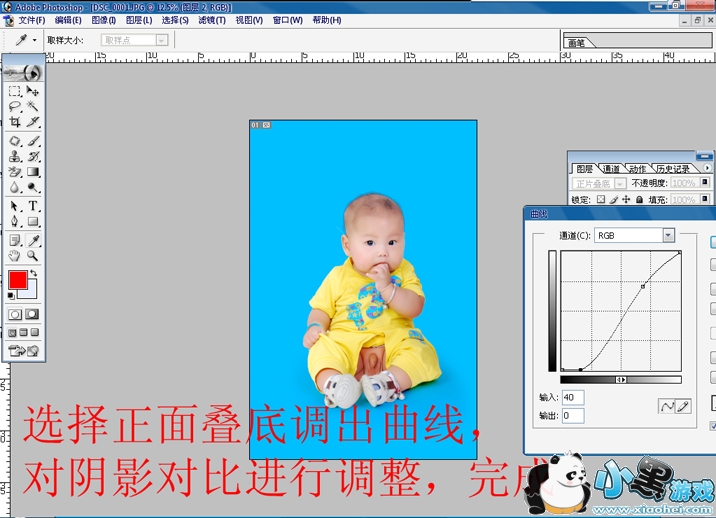Swap foreground and background colors
The height and width of the screenshot is (518, 716).
click(33, 273)
